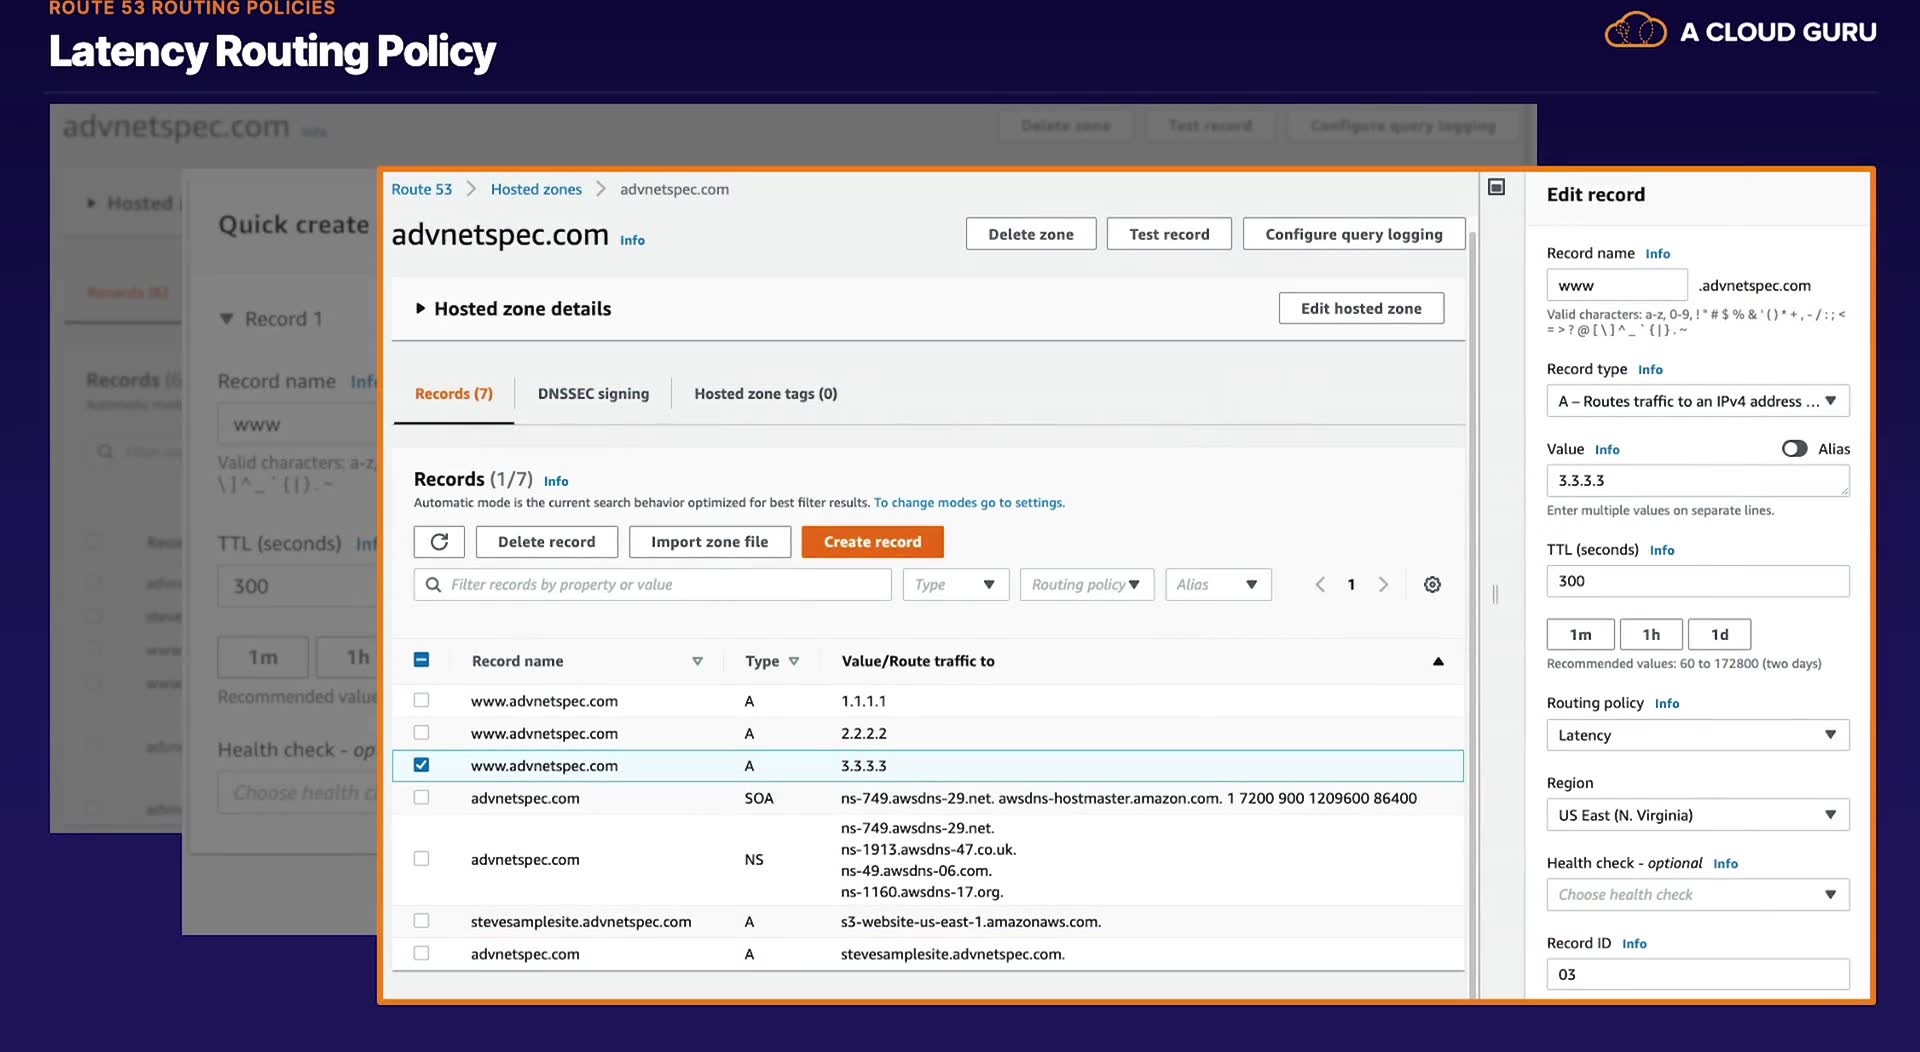Screen dimensions: 1920x1052
Task: Click the Delete record button
Action: pos(546,542)
